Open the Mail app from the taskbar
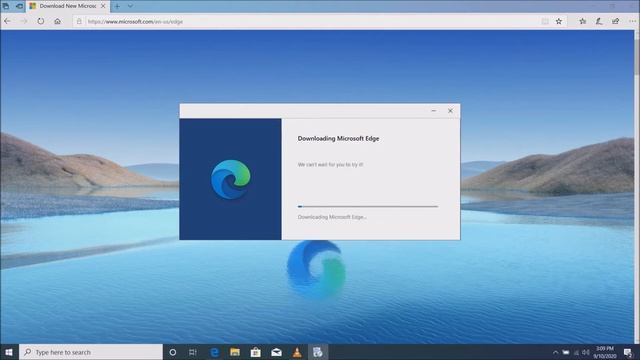This screenshot has height=360, width=640. point(276,352)
